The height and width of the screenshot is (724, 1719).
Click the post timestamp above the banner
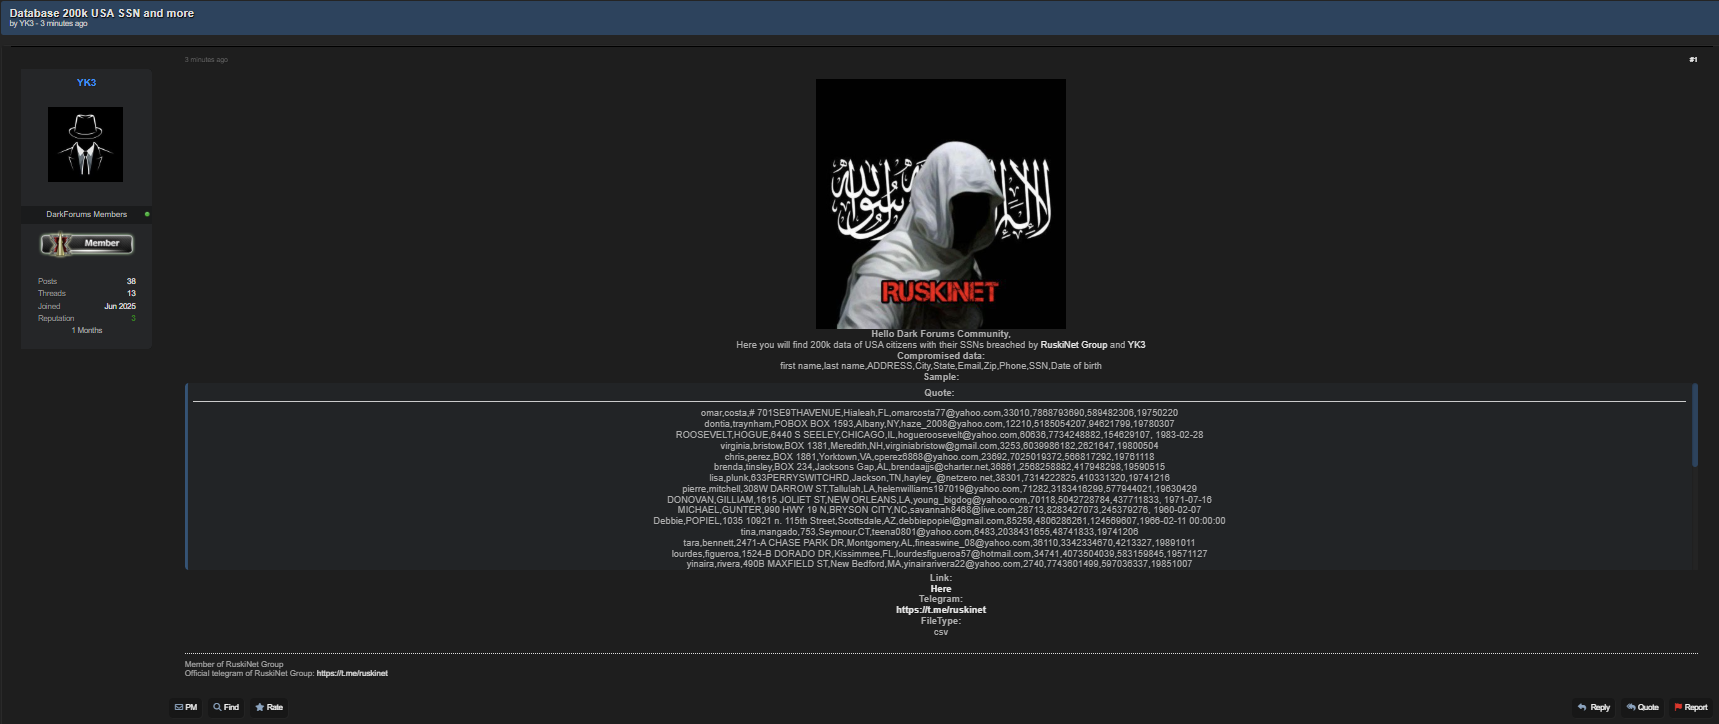(206, 60)
